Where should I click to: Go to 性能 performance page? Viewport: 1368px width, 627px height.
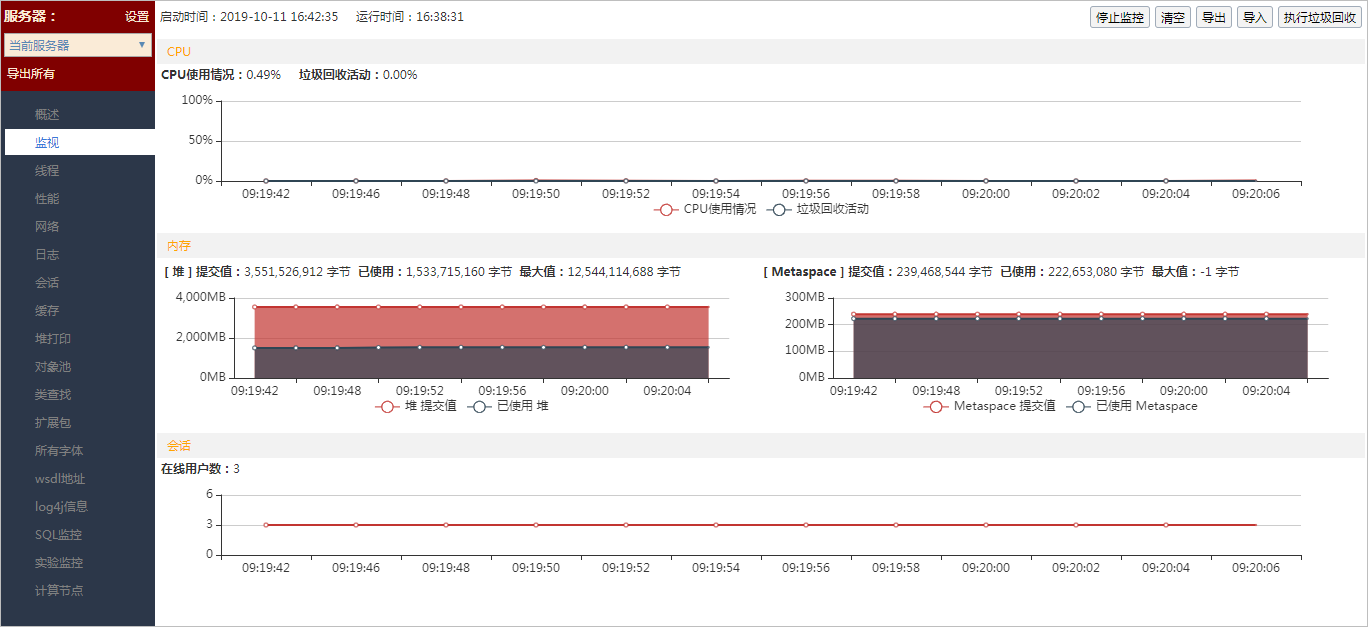[47, 199]
